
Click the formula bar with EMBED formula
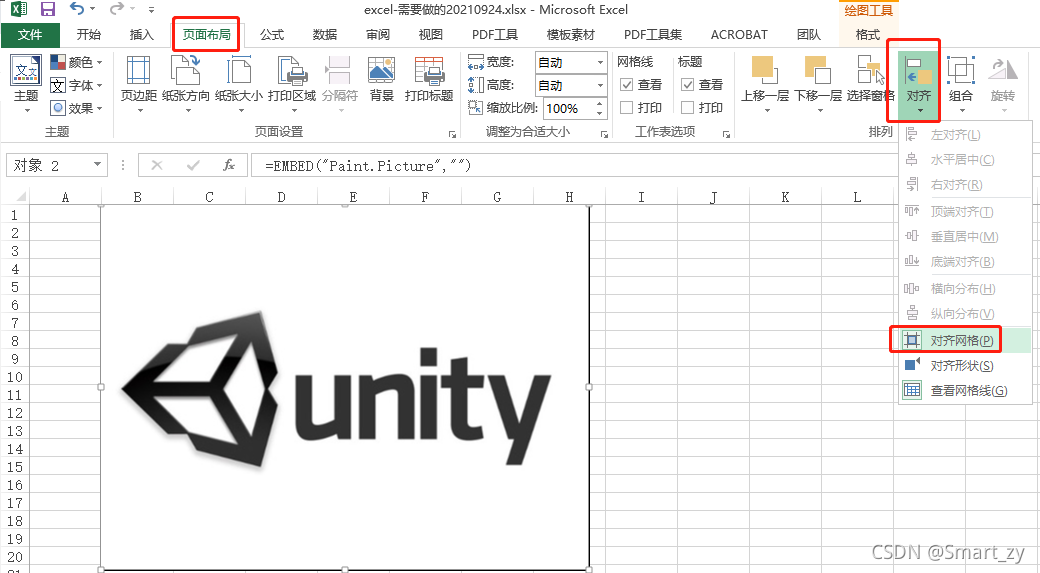[574, 165]
